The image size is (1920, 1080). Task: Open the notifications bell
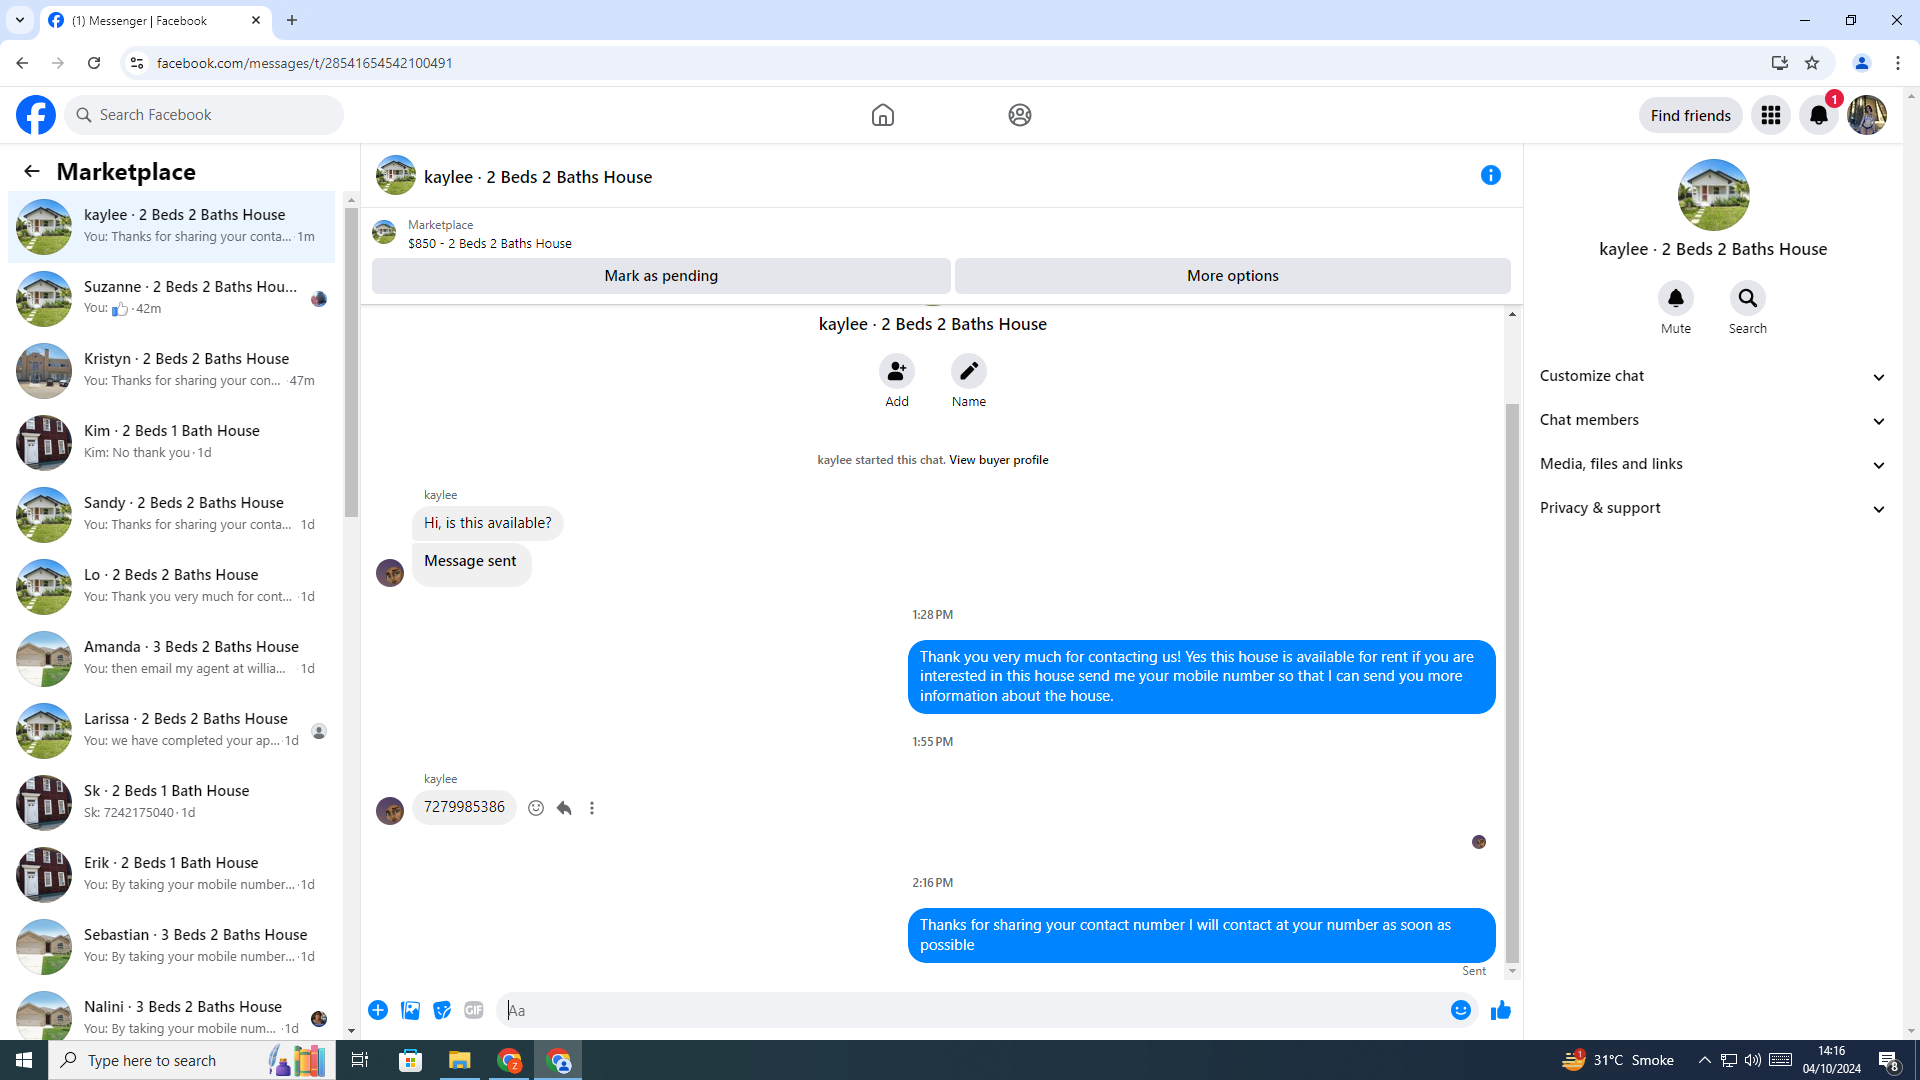(1819, 115)
